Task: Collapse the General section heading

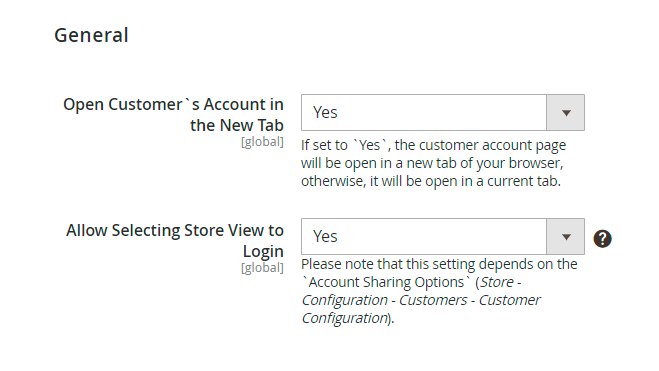Action: tap(91, 35)
